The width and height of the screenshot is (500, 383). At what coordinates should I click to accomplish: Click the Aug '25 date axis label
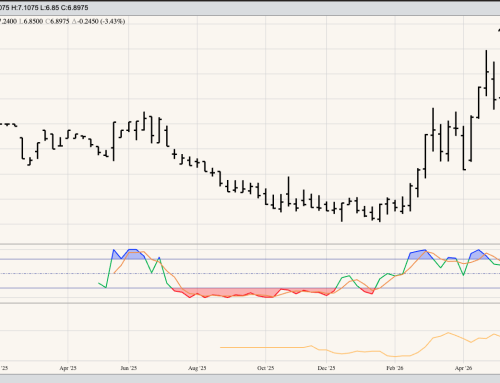[197, 368]
